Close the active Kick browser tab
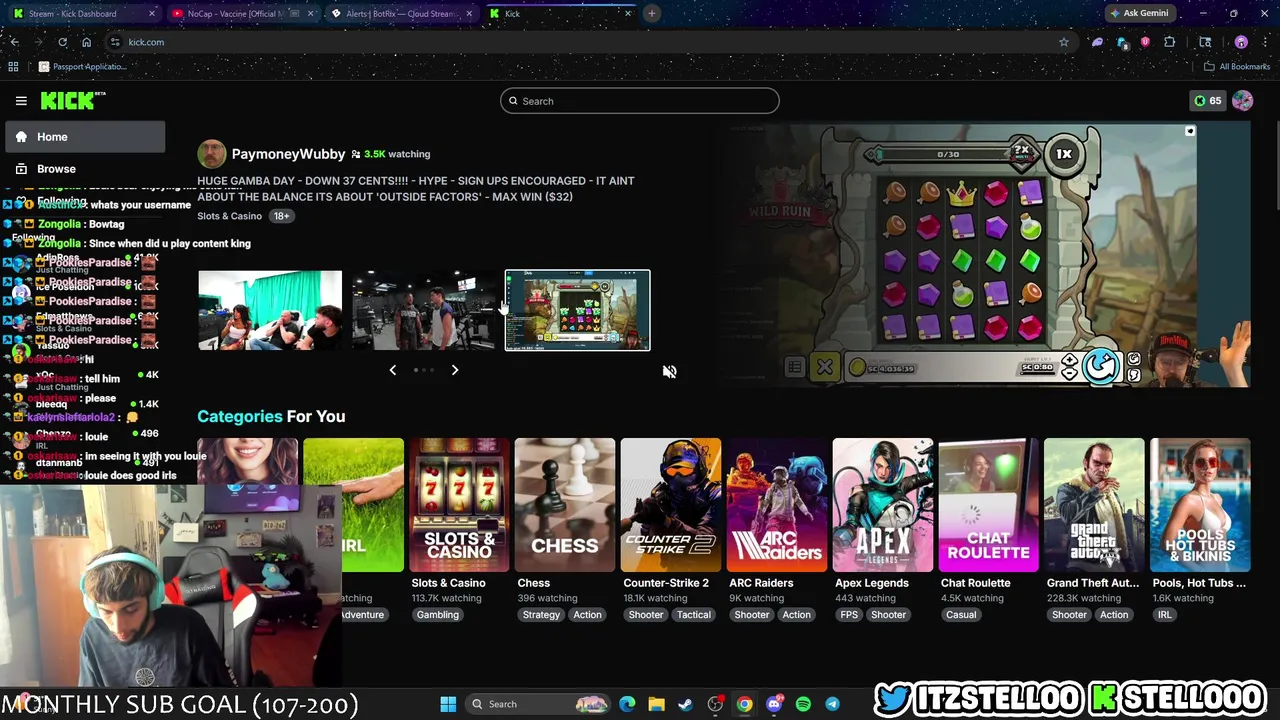 tap(628, 13)
